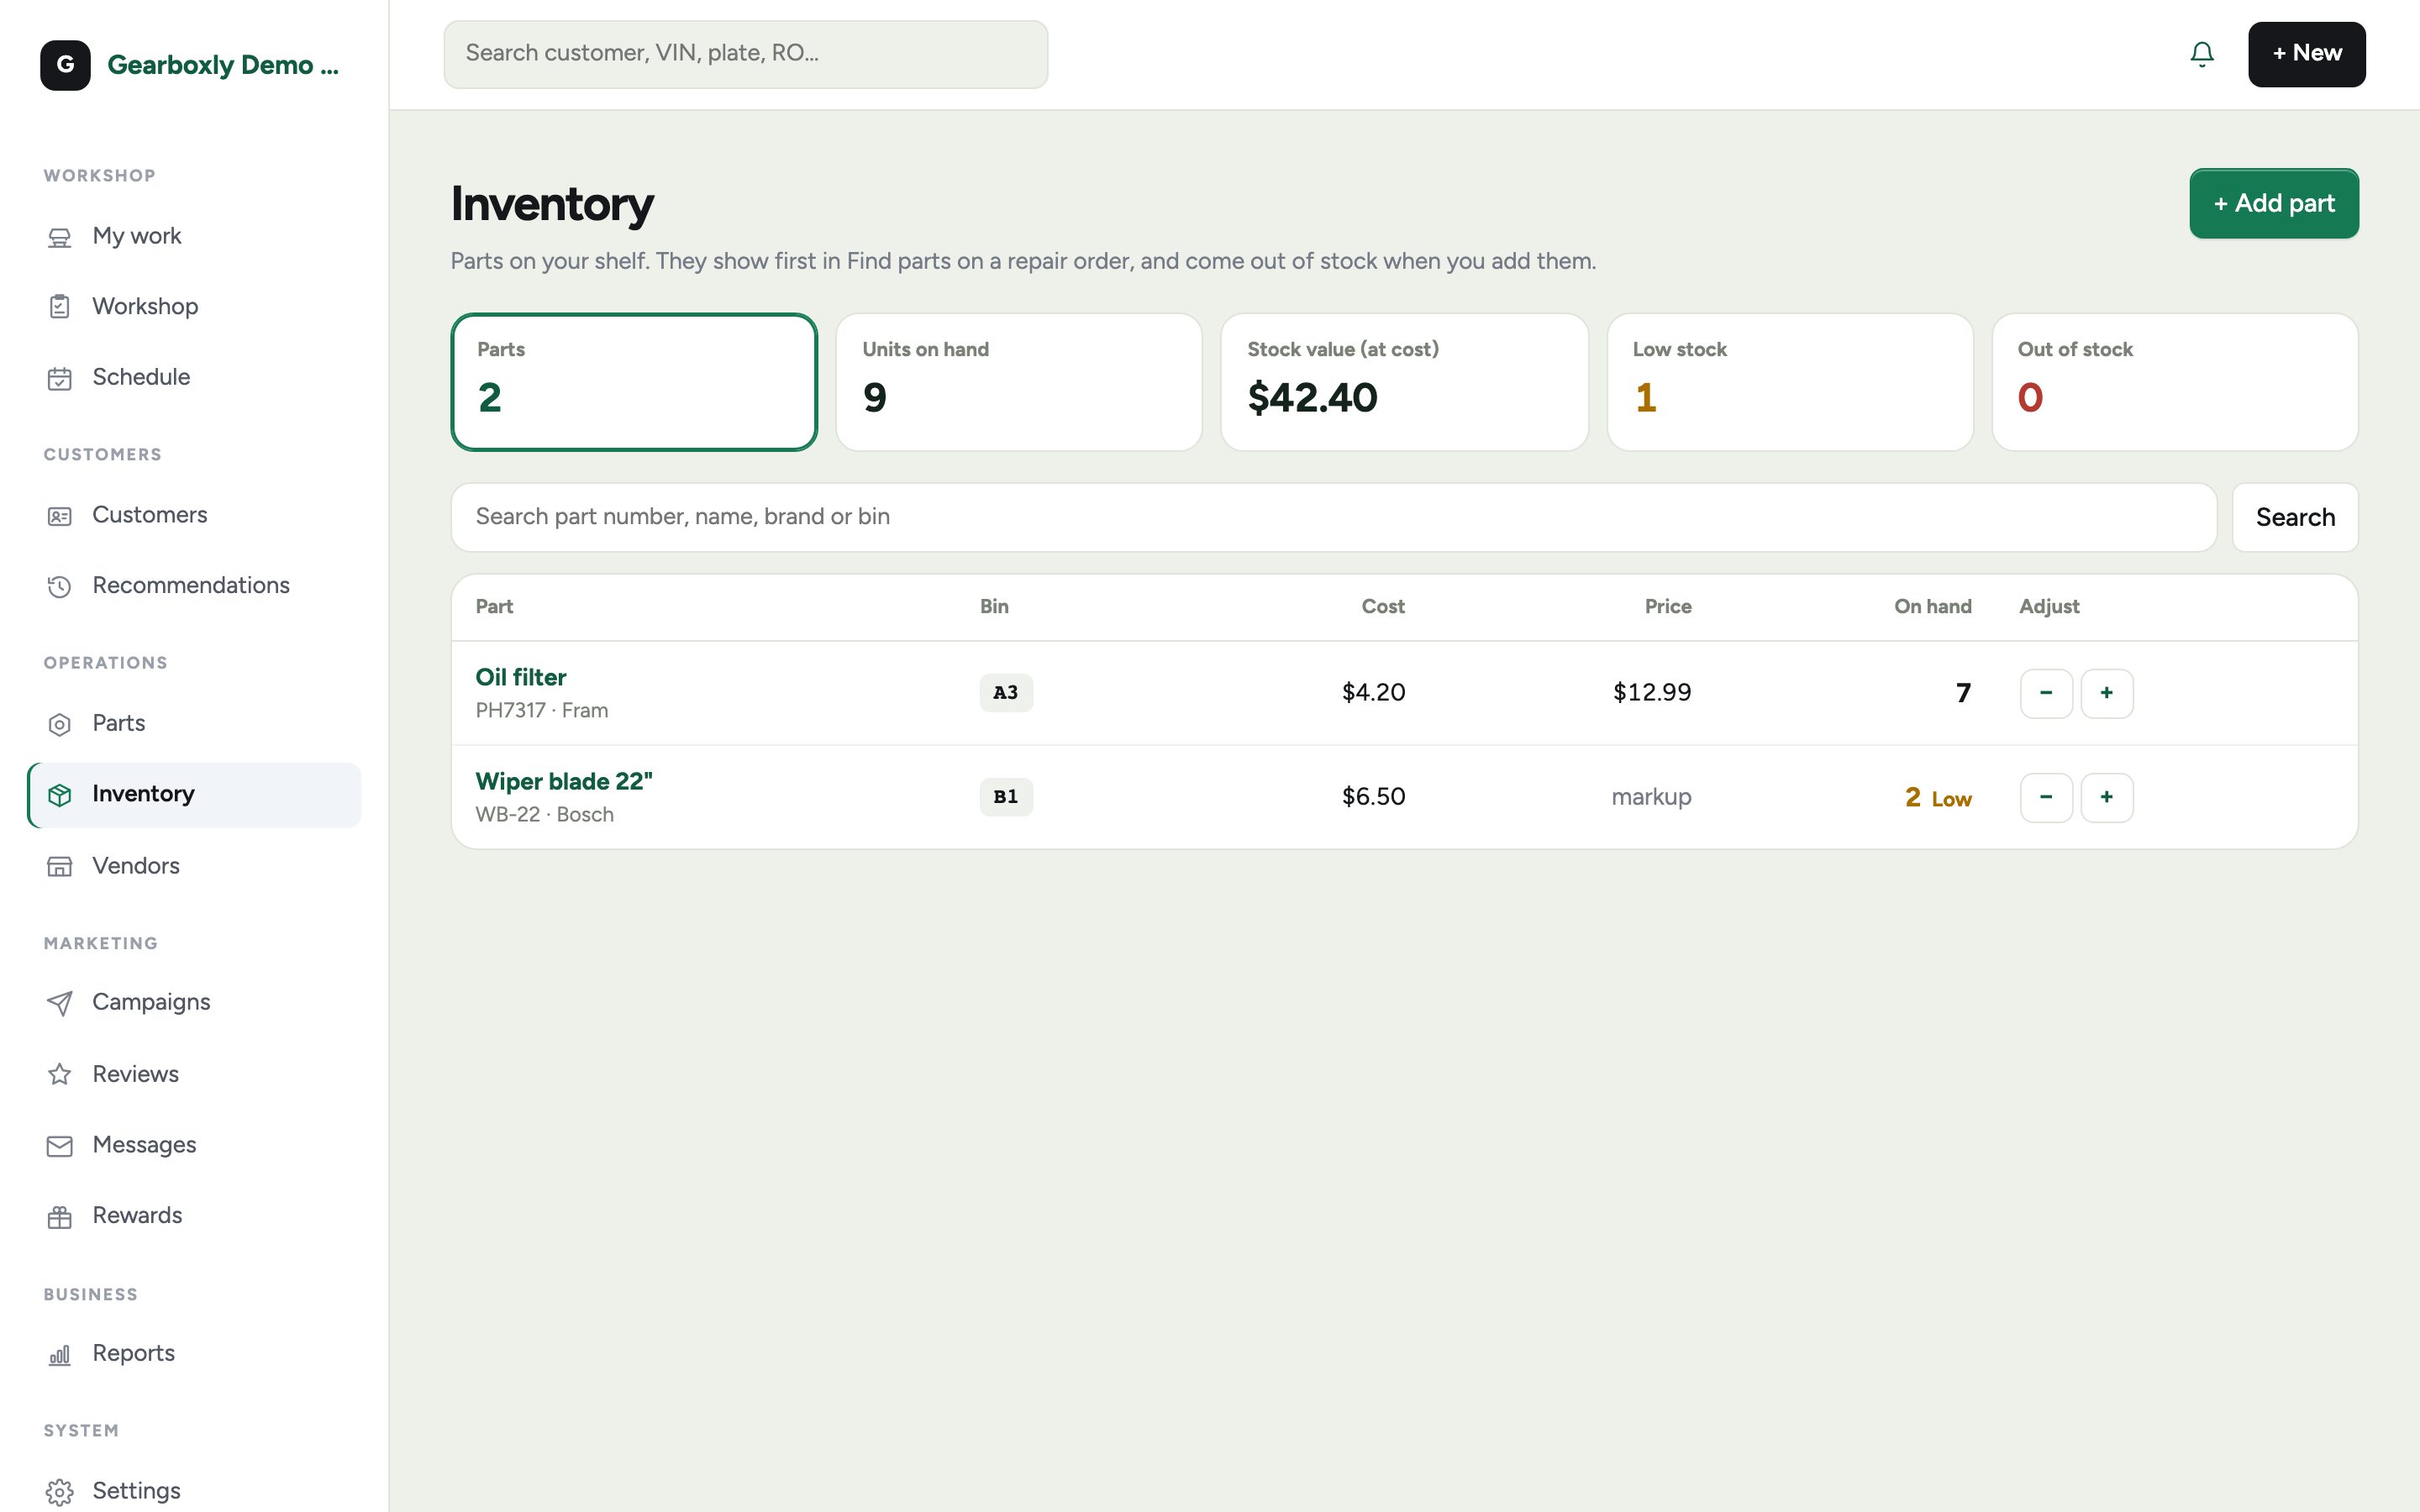Click the Gearboxly Demo shop name
Screen dimensions: 2420x1512
(223, 65)
